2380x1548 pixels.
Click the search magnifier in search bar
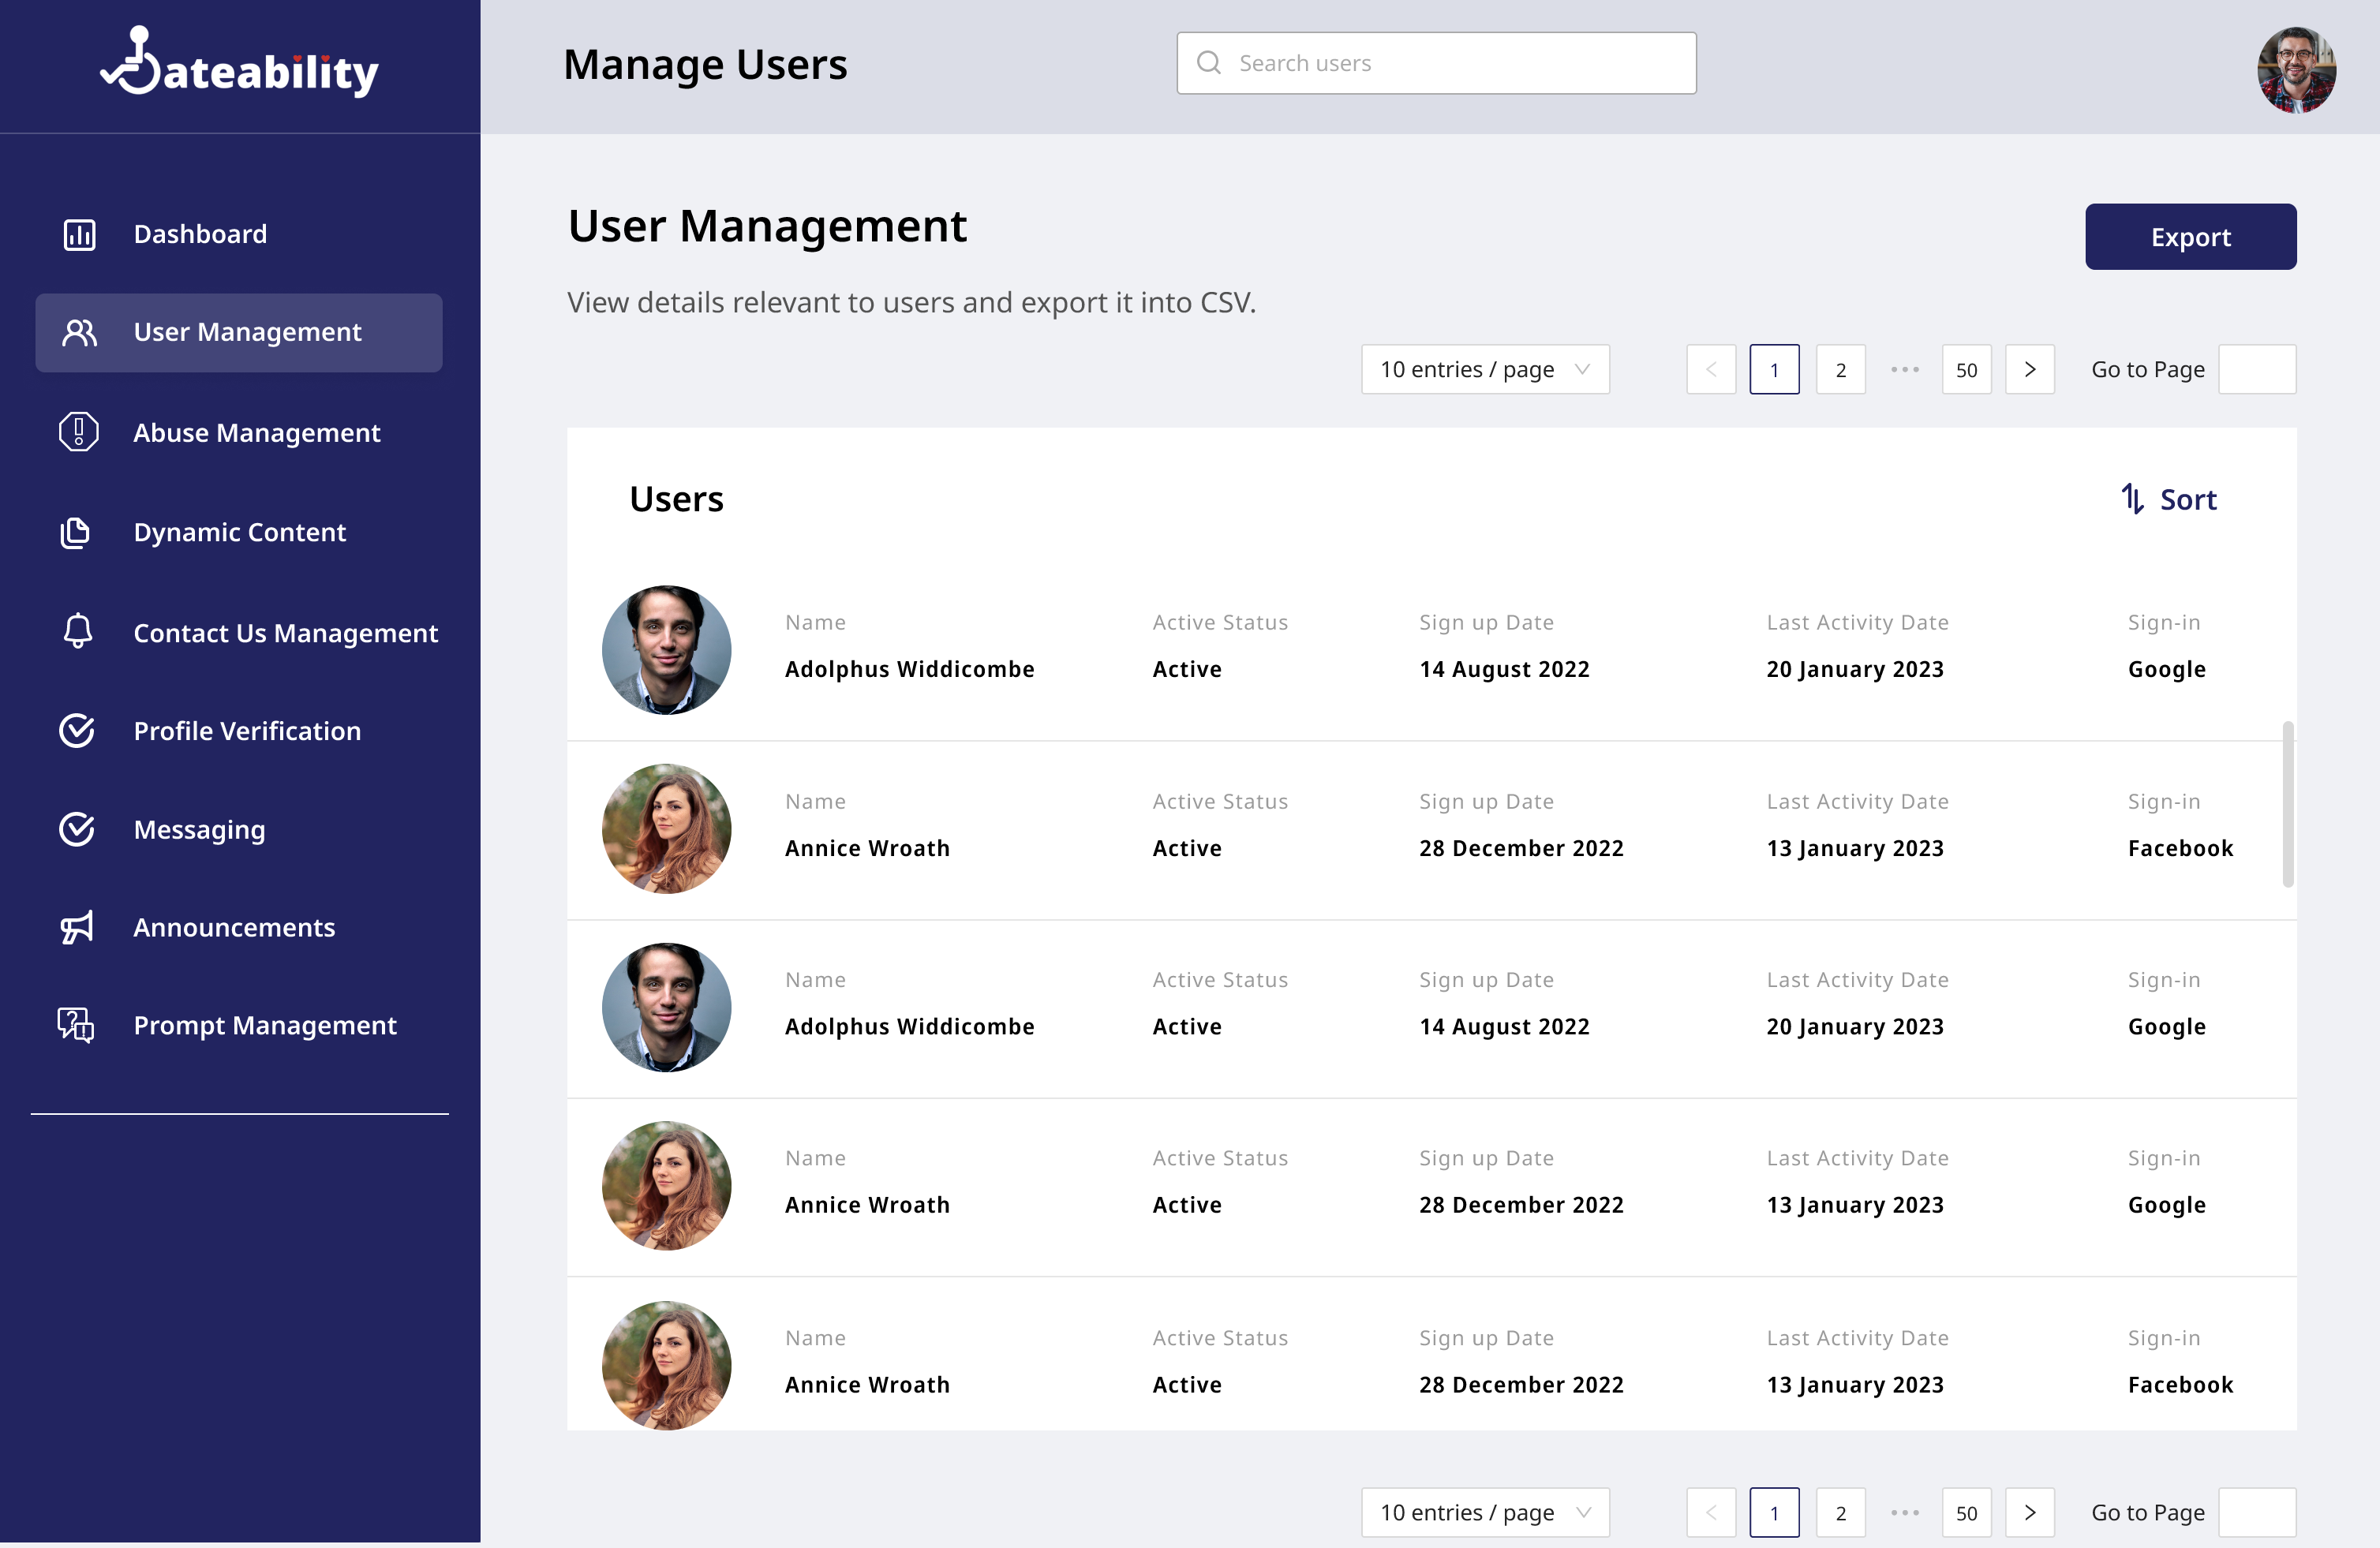(1209, 62)
